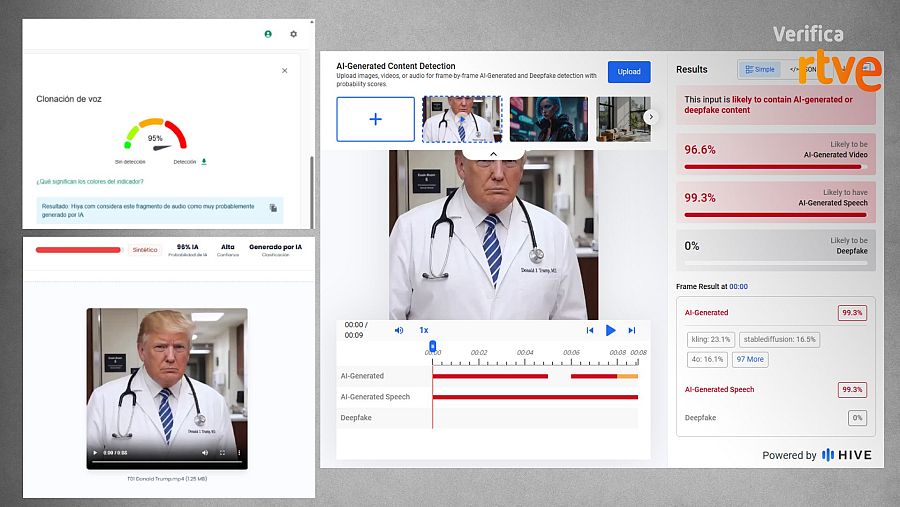Click the Deepfake timeline track

535,418
